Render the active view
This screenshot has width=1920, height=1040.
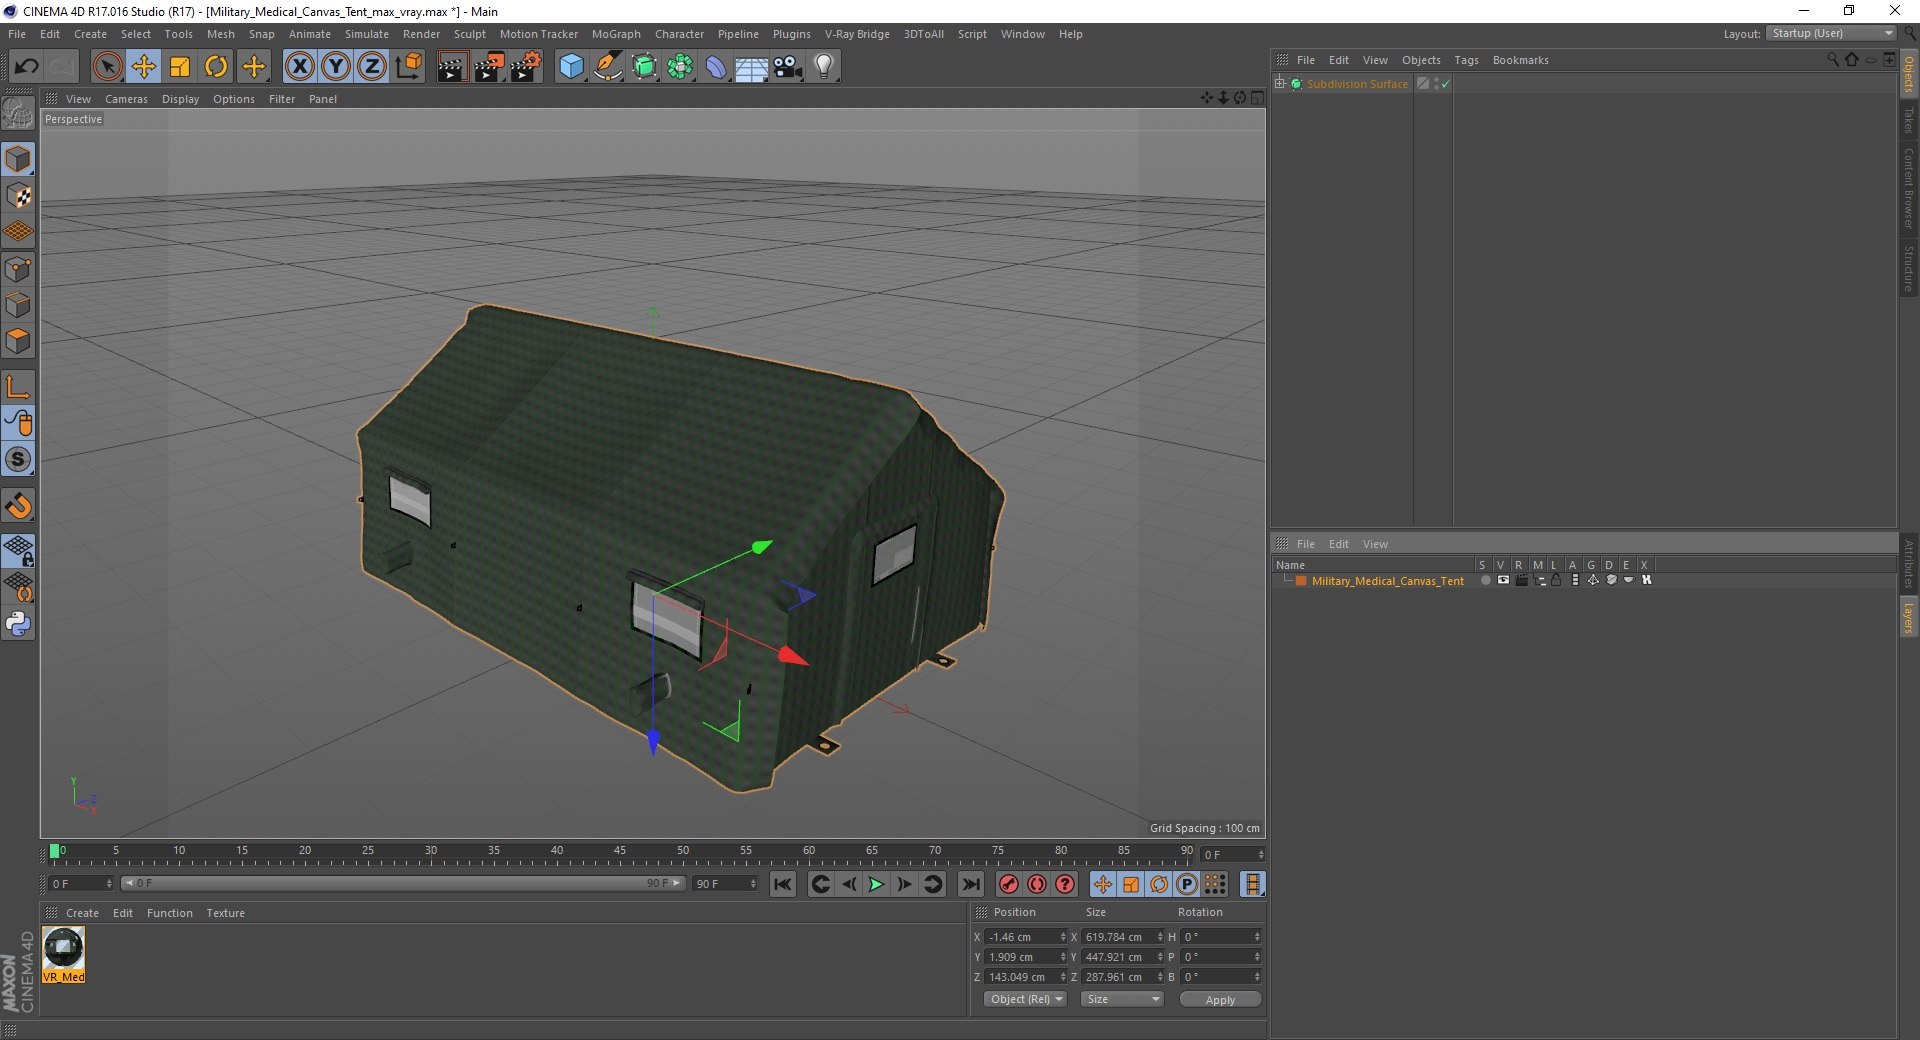pos(452,67)
